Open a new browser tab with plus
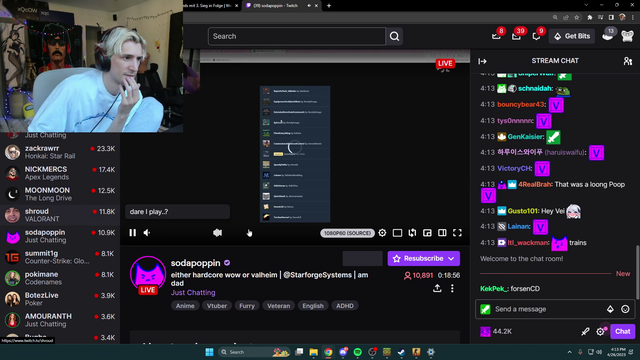Image resolution: width=640 pixels, height=360 pixels. (329, 6)
